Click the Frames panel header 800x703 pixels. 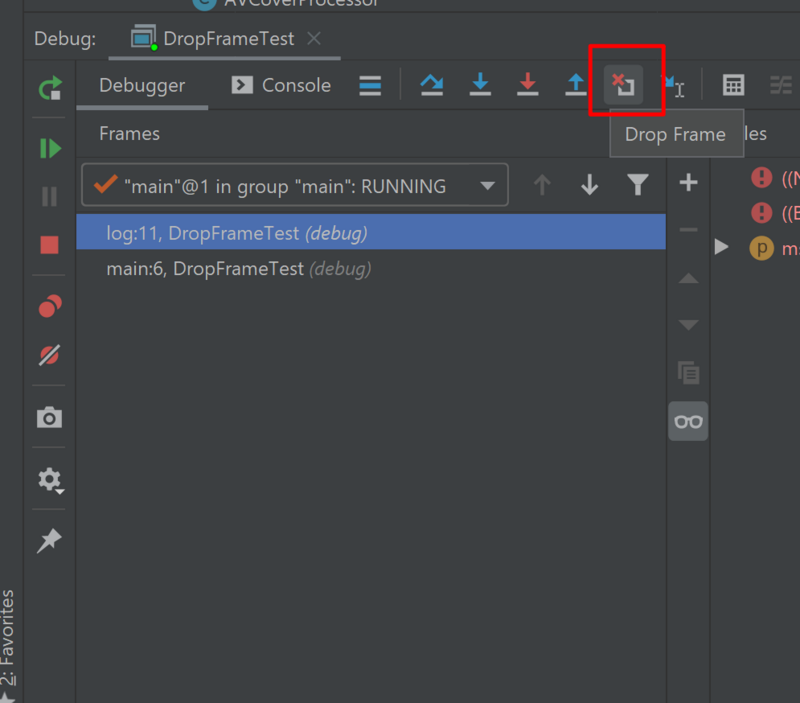(129, 134)
